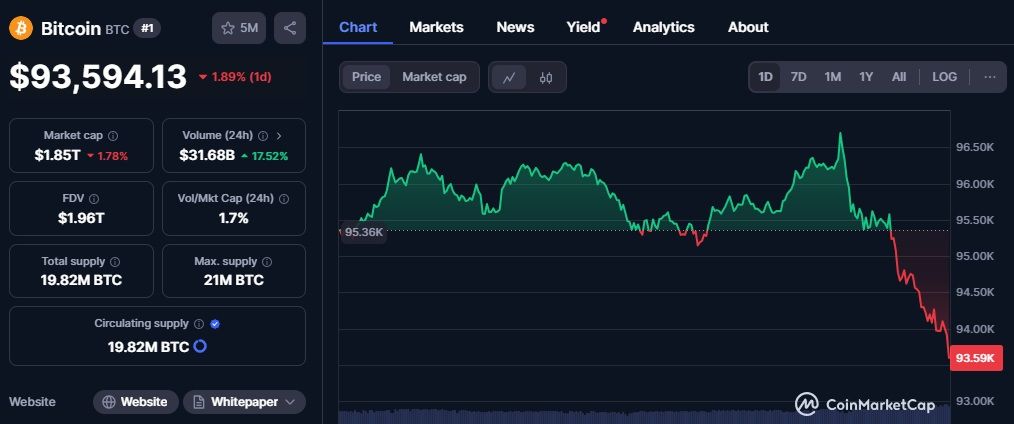
Task: Open the Markets tab
Action: [x=437, y=27]
